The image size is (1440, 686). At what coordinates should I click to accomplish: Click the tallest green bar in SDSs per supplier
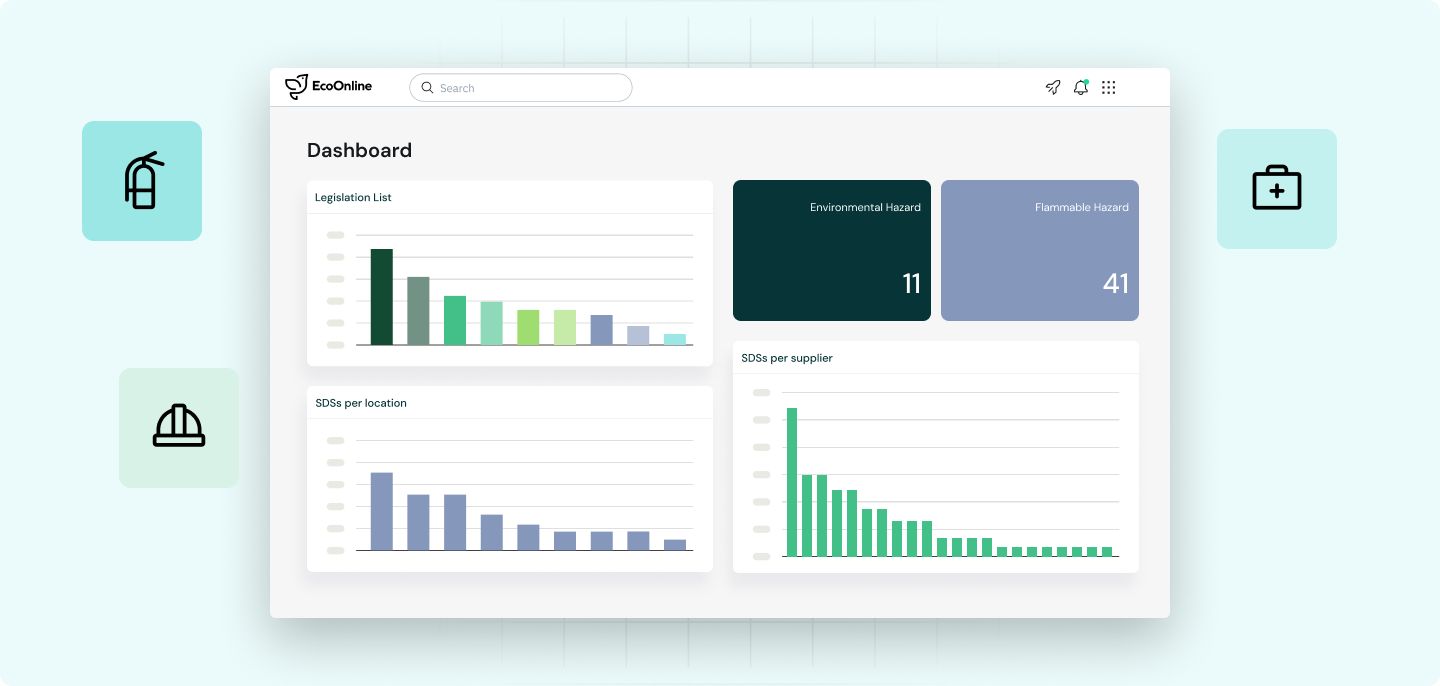tap(791, 480)
